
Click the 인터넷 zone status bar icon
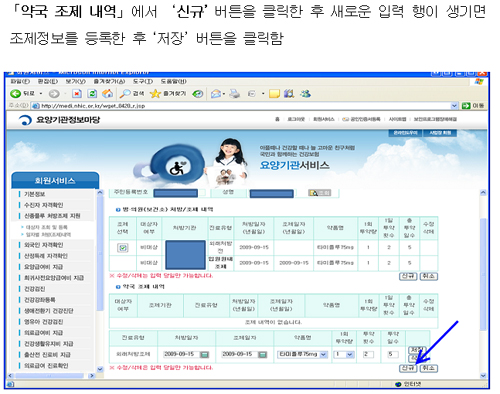[x=398, y=384]
